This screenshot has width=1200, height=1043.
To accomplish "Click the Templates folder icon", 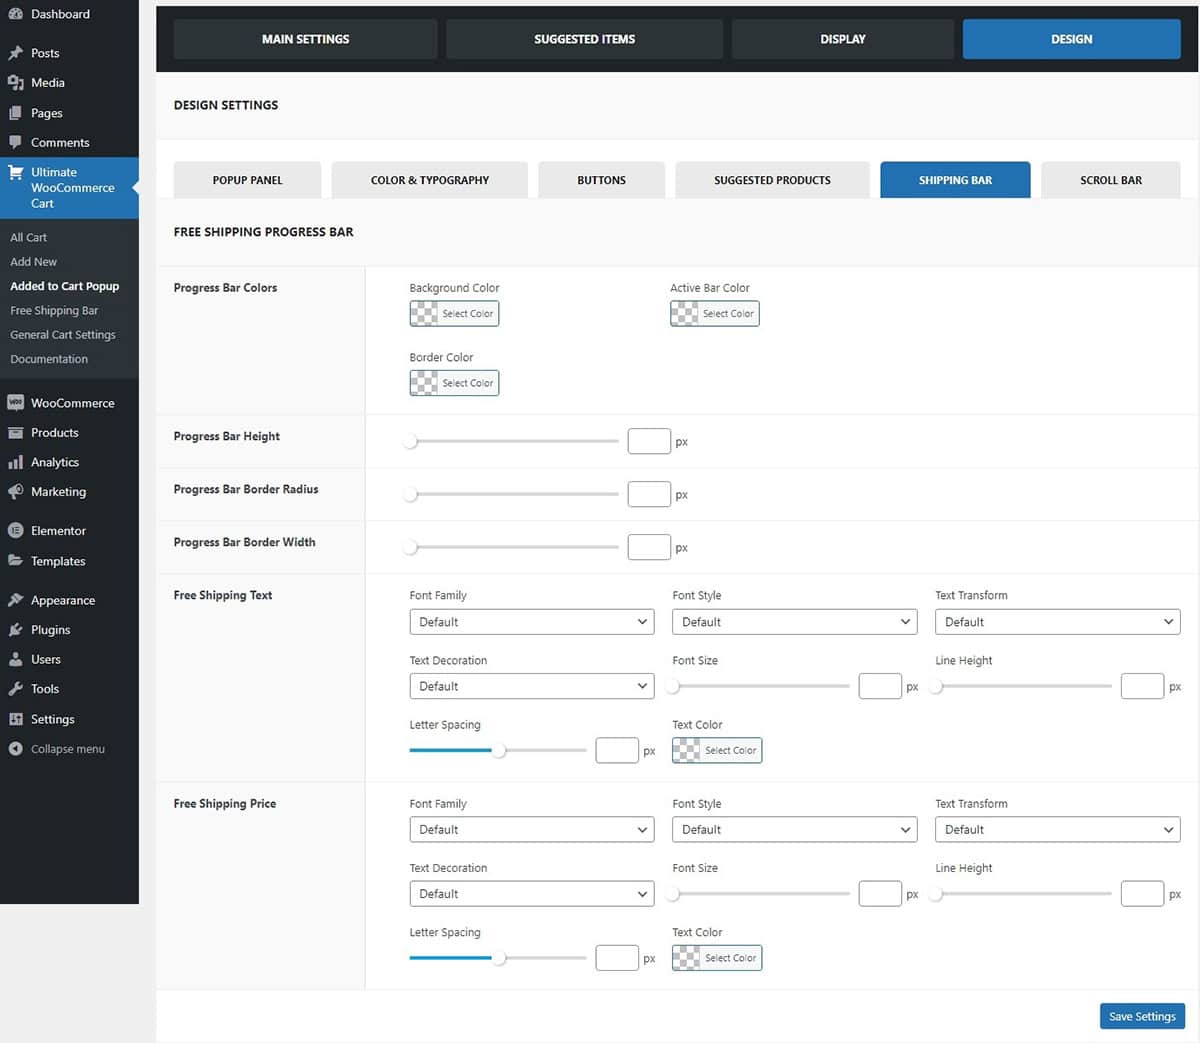I will point(15,561).
